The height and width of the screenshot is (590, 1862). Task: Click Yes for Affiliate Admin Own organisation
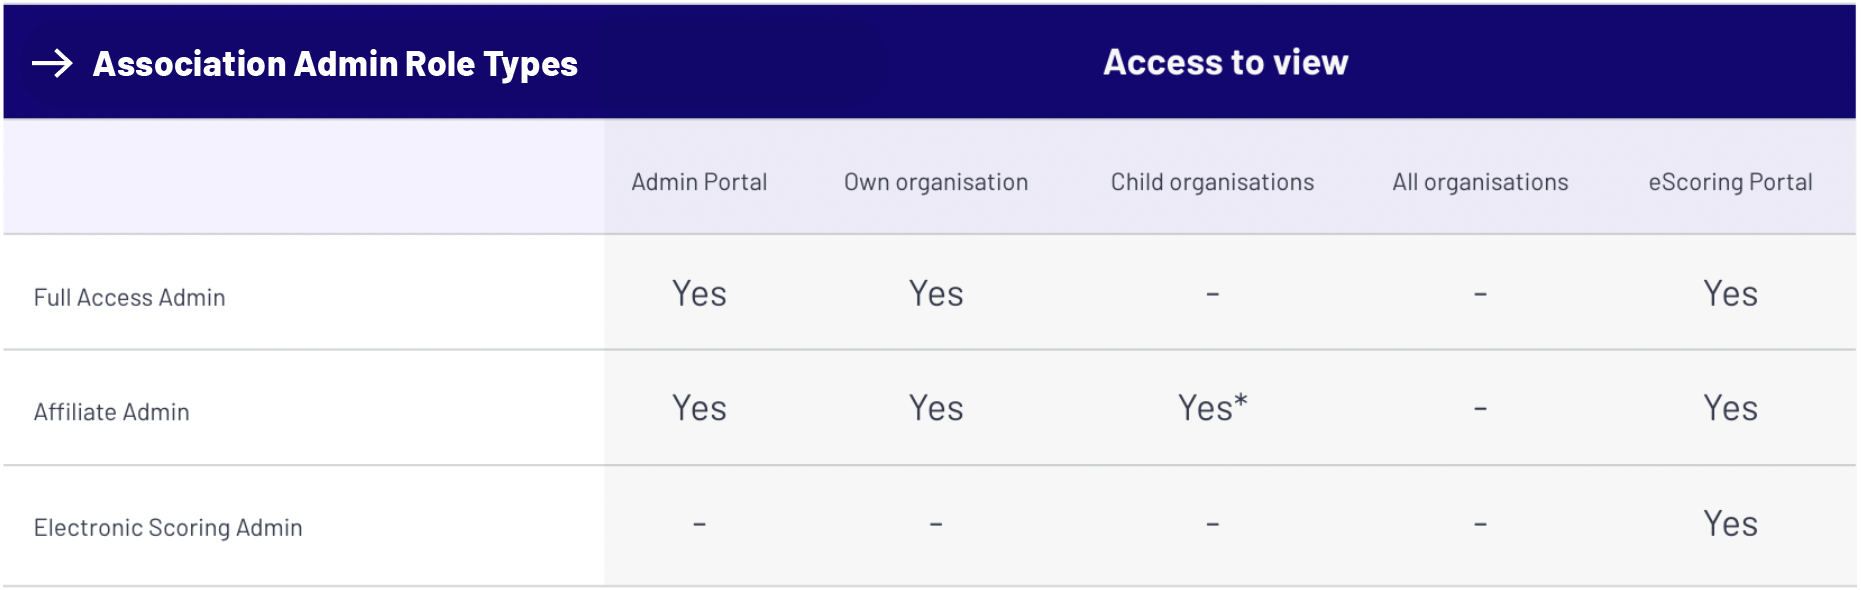click(936, 408)
